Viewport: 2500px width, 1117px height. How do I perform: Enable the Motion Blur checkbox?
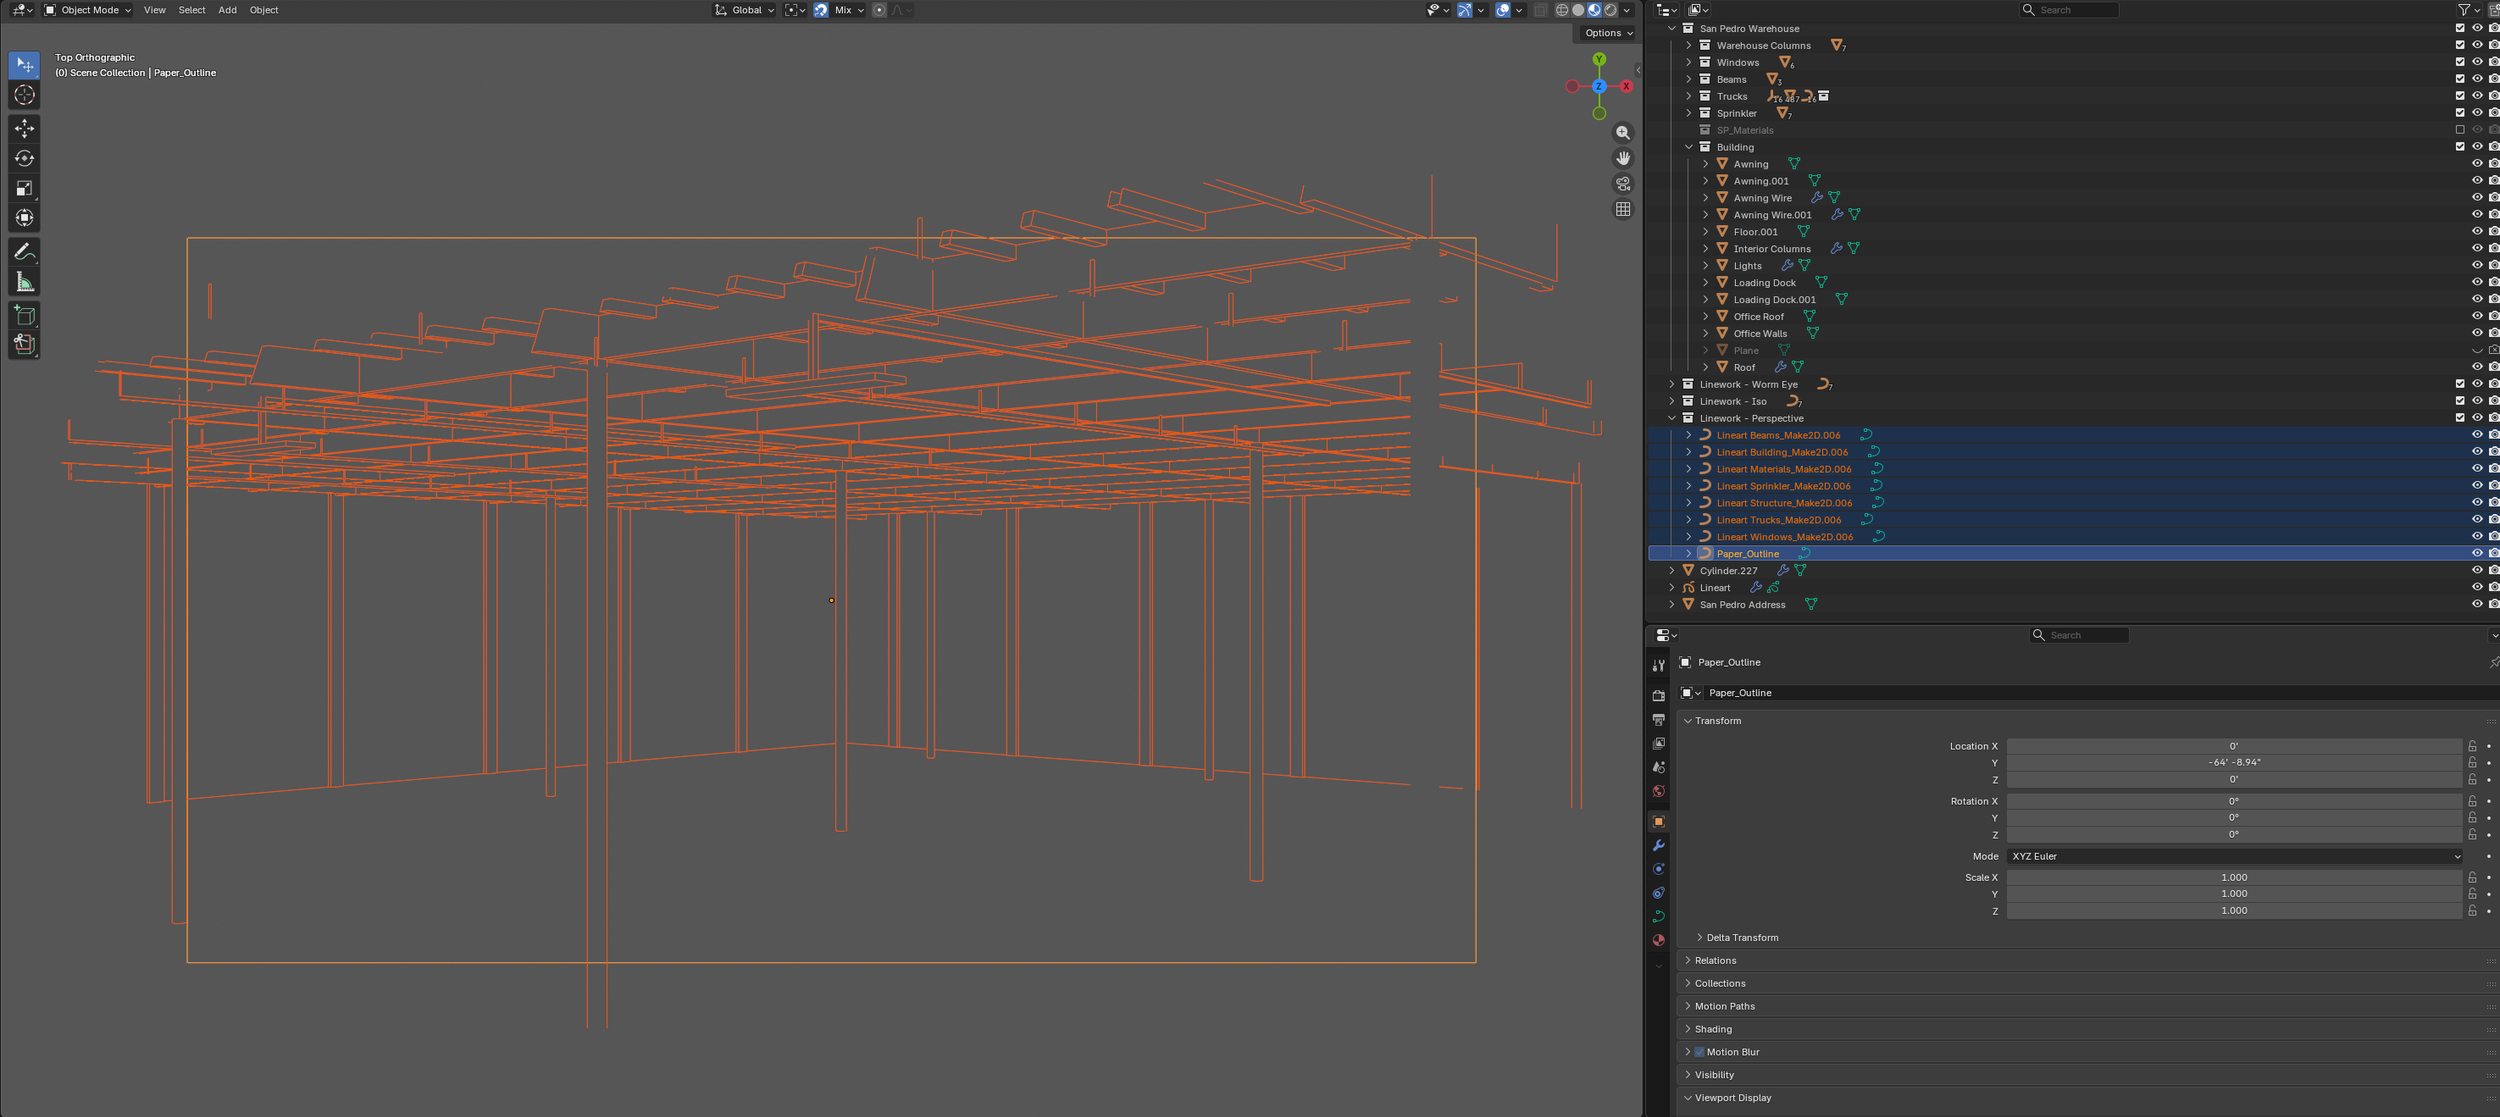pyautogui.click(x=1699, y=1051)
